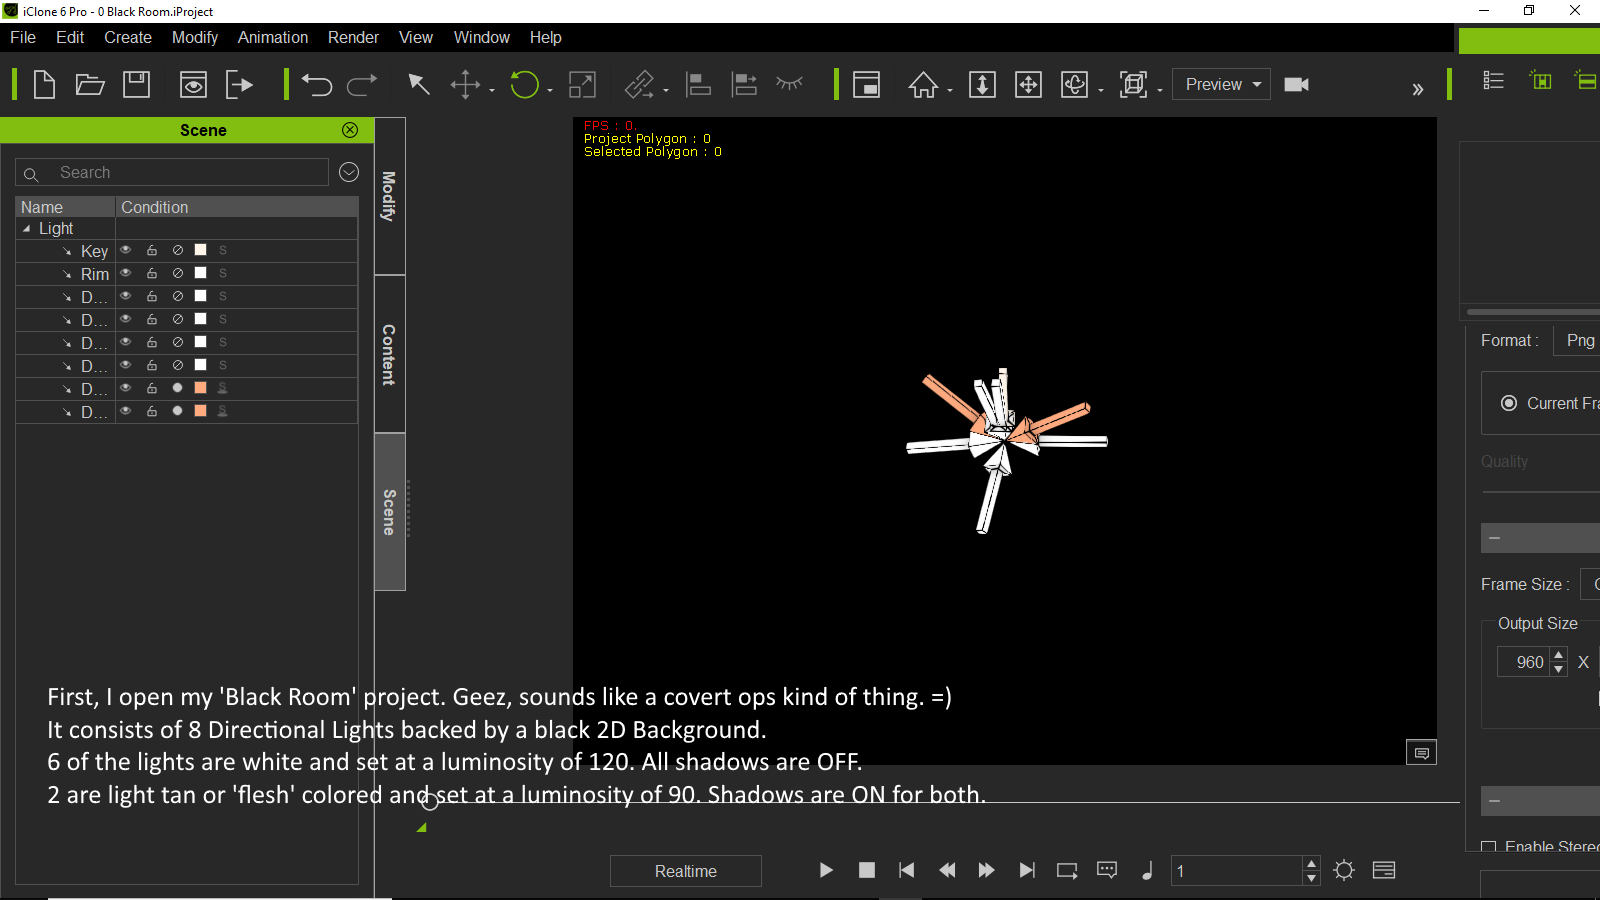The height and width of the screenshot is (900, 1600).
Task: Click the Home camera view icon
Action: [923, 85]
